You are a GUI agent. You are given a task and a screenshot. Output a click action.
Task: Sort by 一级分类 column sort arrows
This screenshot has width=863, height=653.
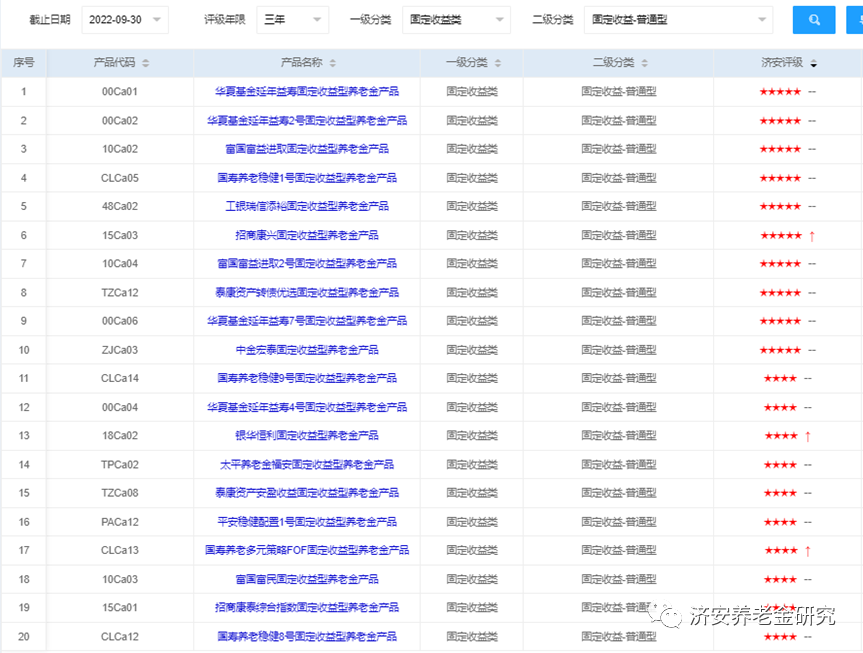pos(498,63)
